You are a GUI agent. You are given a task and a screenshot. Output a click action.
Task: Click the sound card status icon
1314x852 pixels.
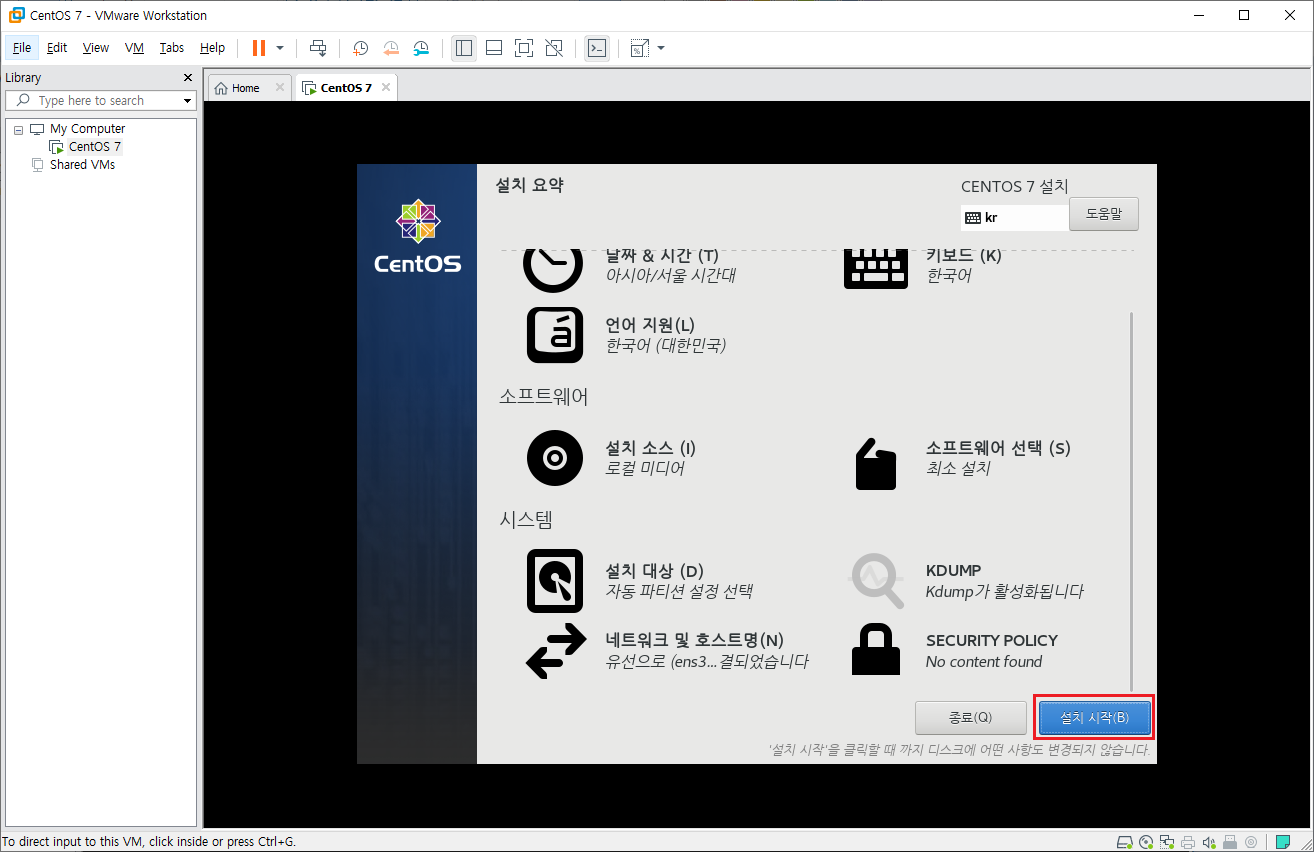1209,842
